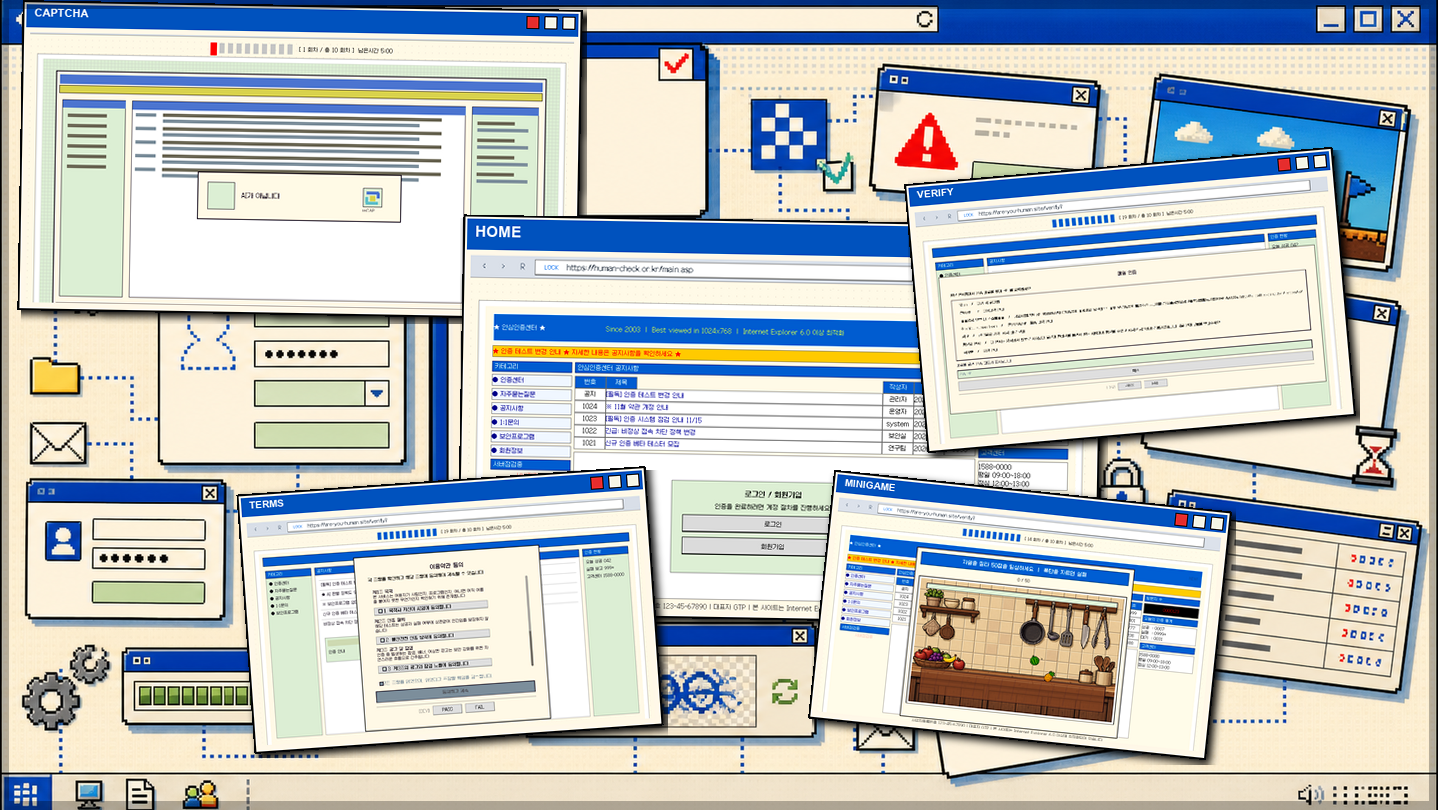Click the green refresh arrows icon
This screenshot has height=810, width=1438.
coord(786,691)
